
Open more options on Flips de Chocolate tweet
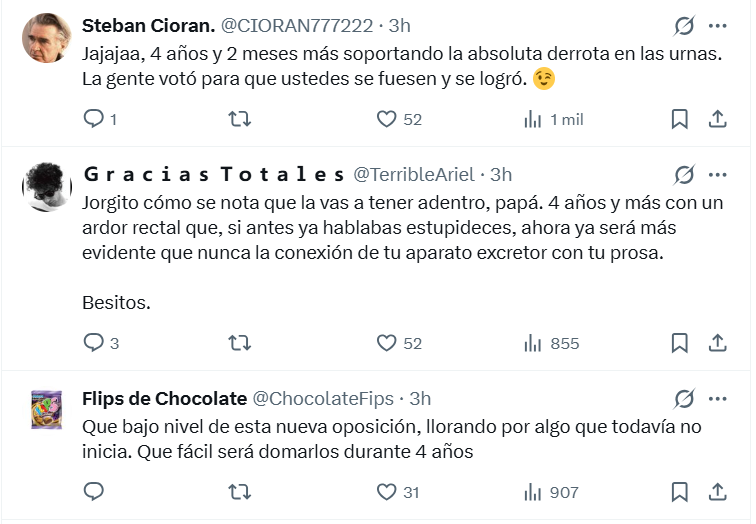point(717,399)
